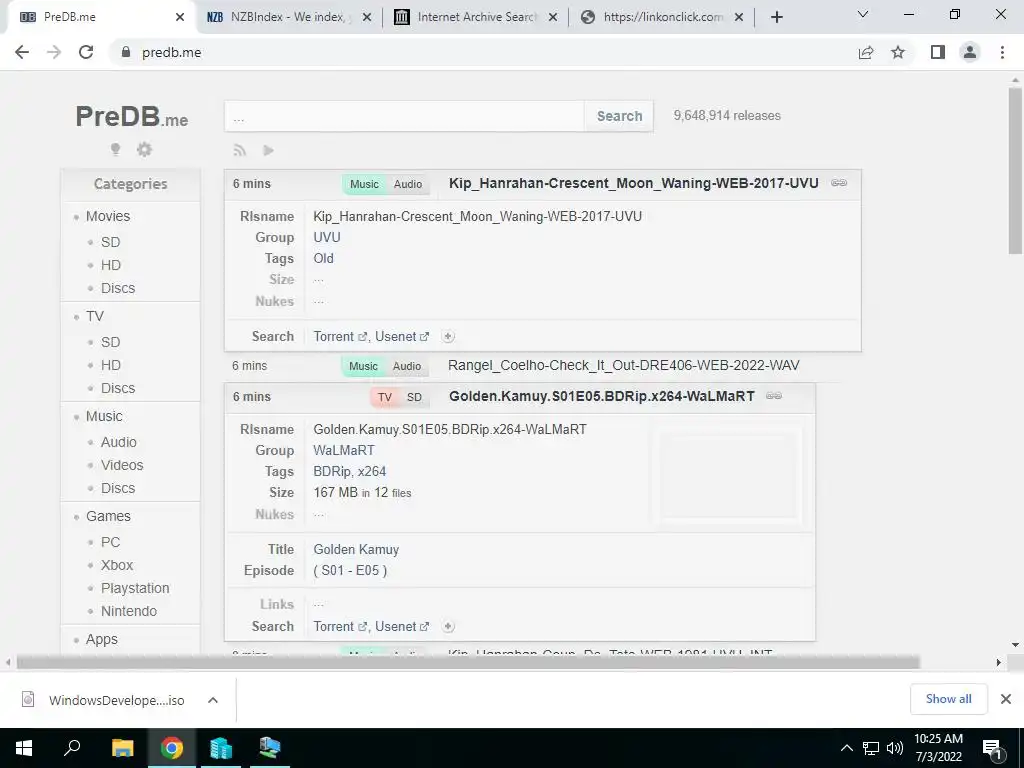Click WaLMaRT group link
This screenshot has height=768, width=1024.
click(x=344, y=450)
